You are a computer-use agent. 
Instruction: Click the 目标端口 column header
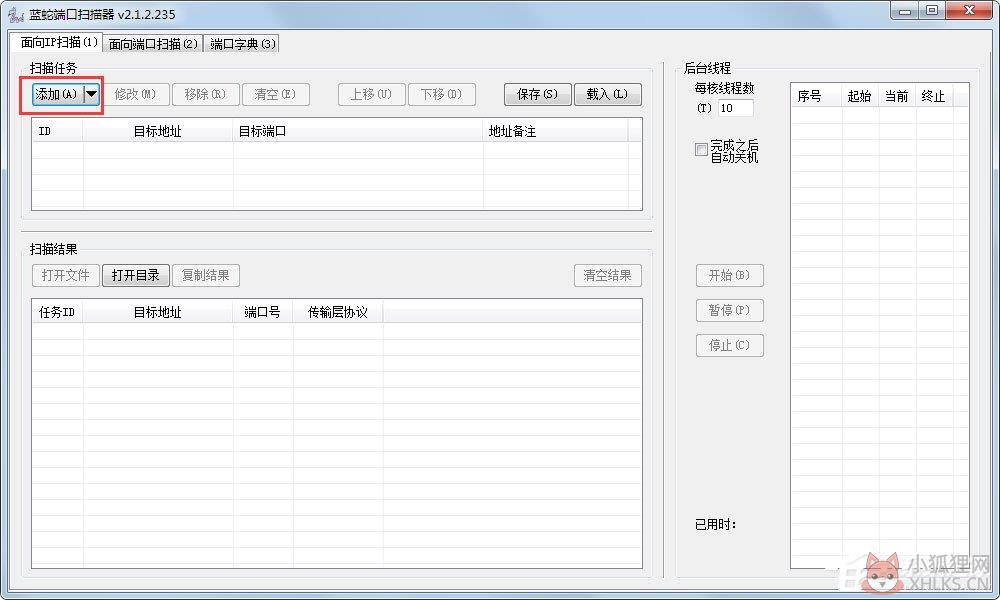[358, 131]
